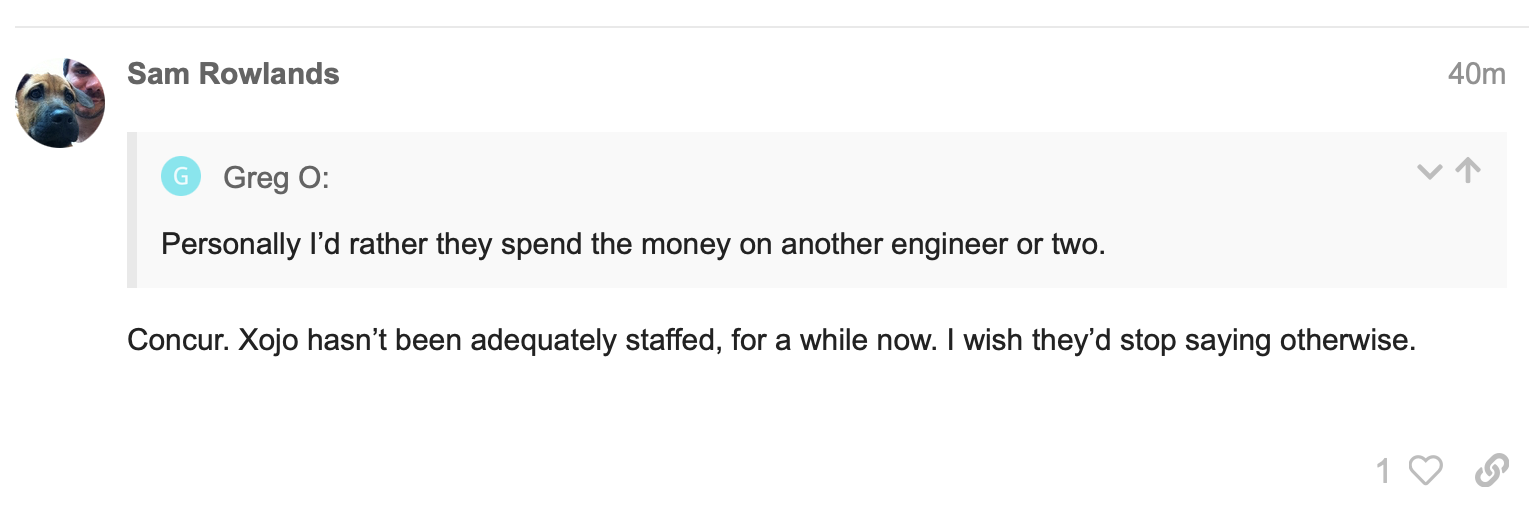1530x516 pixels.
Task: Click the horizontal divider above the post
Action: pos(765,27)
